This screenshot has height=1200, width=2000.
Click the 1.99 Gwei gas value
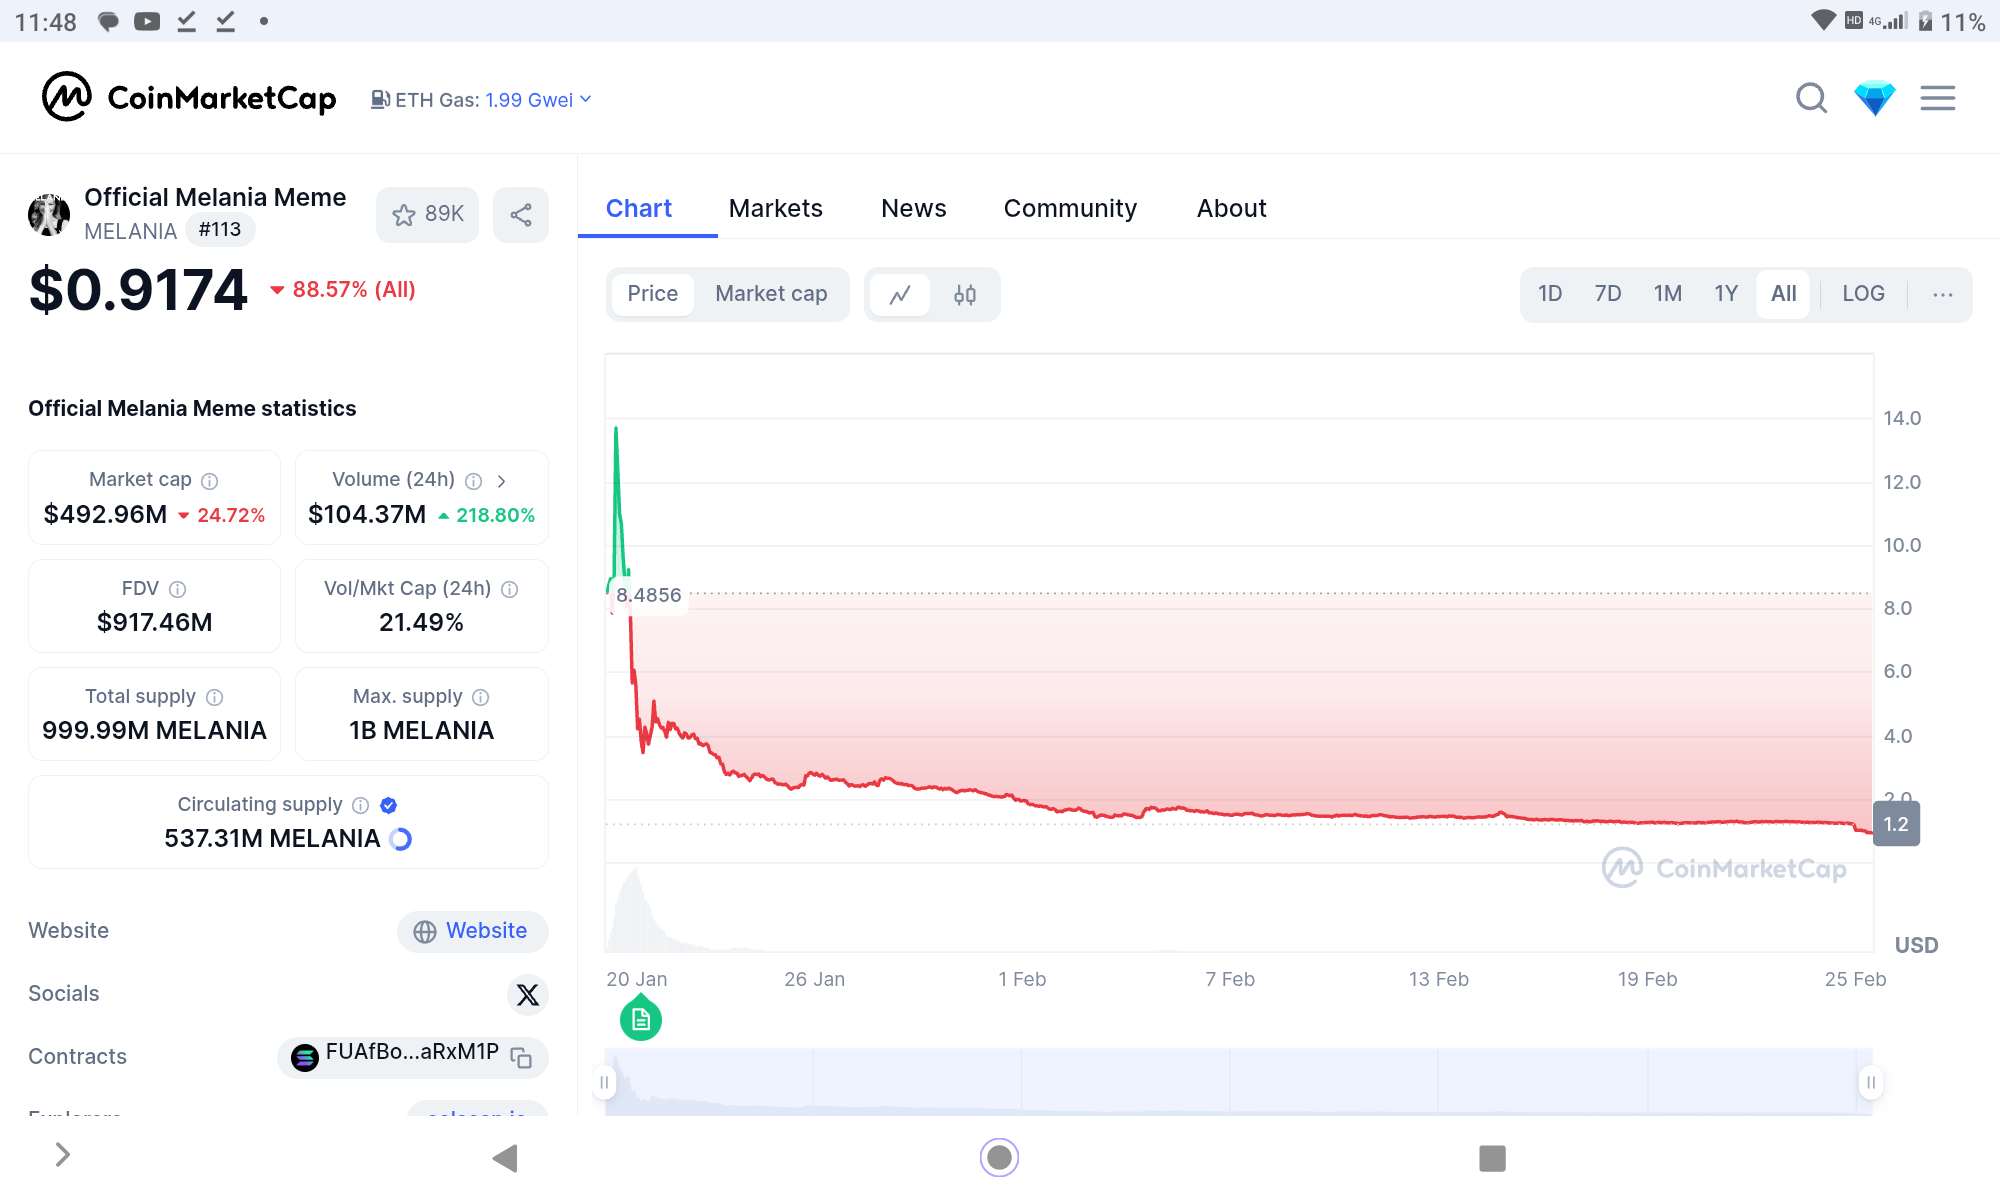(x=529, y=100)
